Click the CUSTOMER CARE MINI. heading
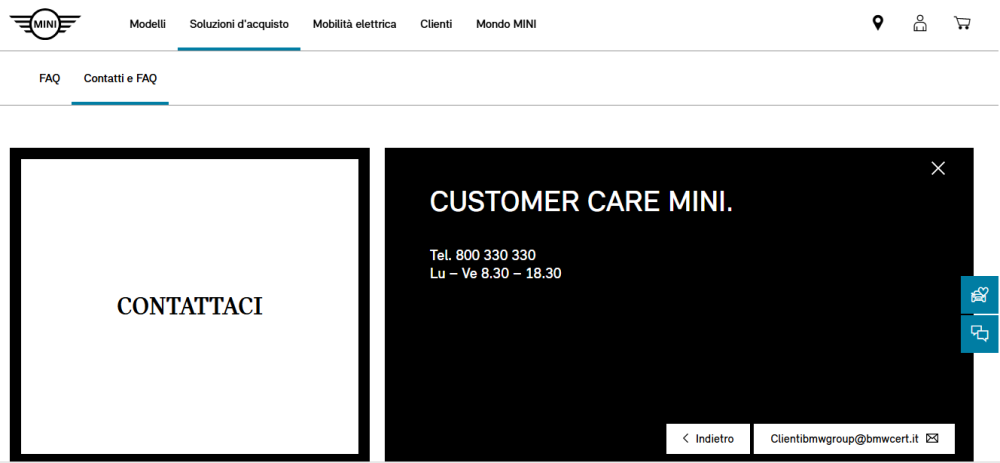Screen dimensions: 1000x463 [x=582, y=202]
